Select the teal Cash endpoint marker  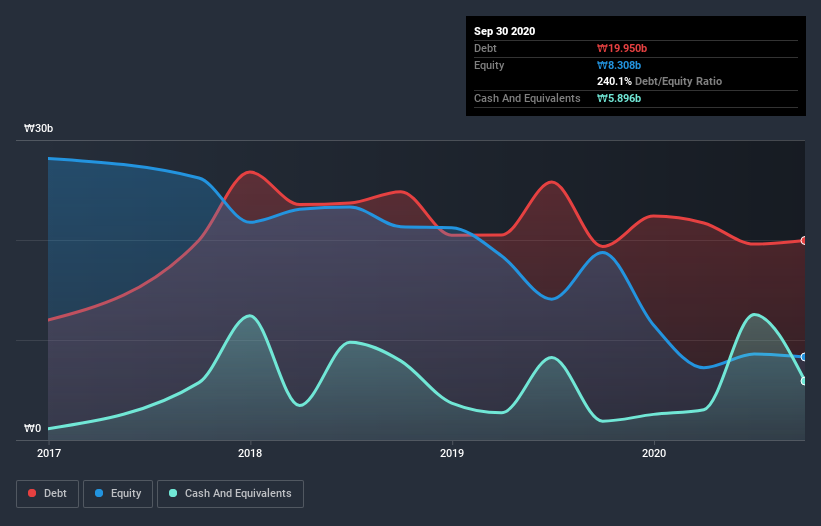click(804, 381)
